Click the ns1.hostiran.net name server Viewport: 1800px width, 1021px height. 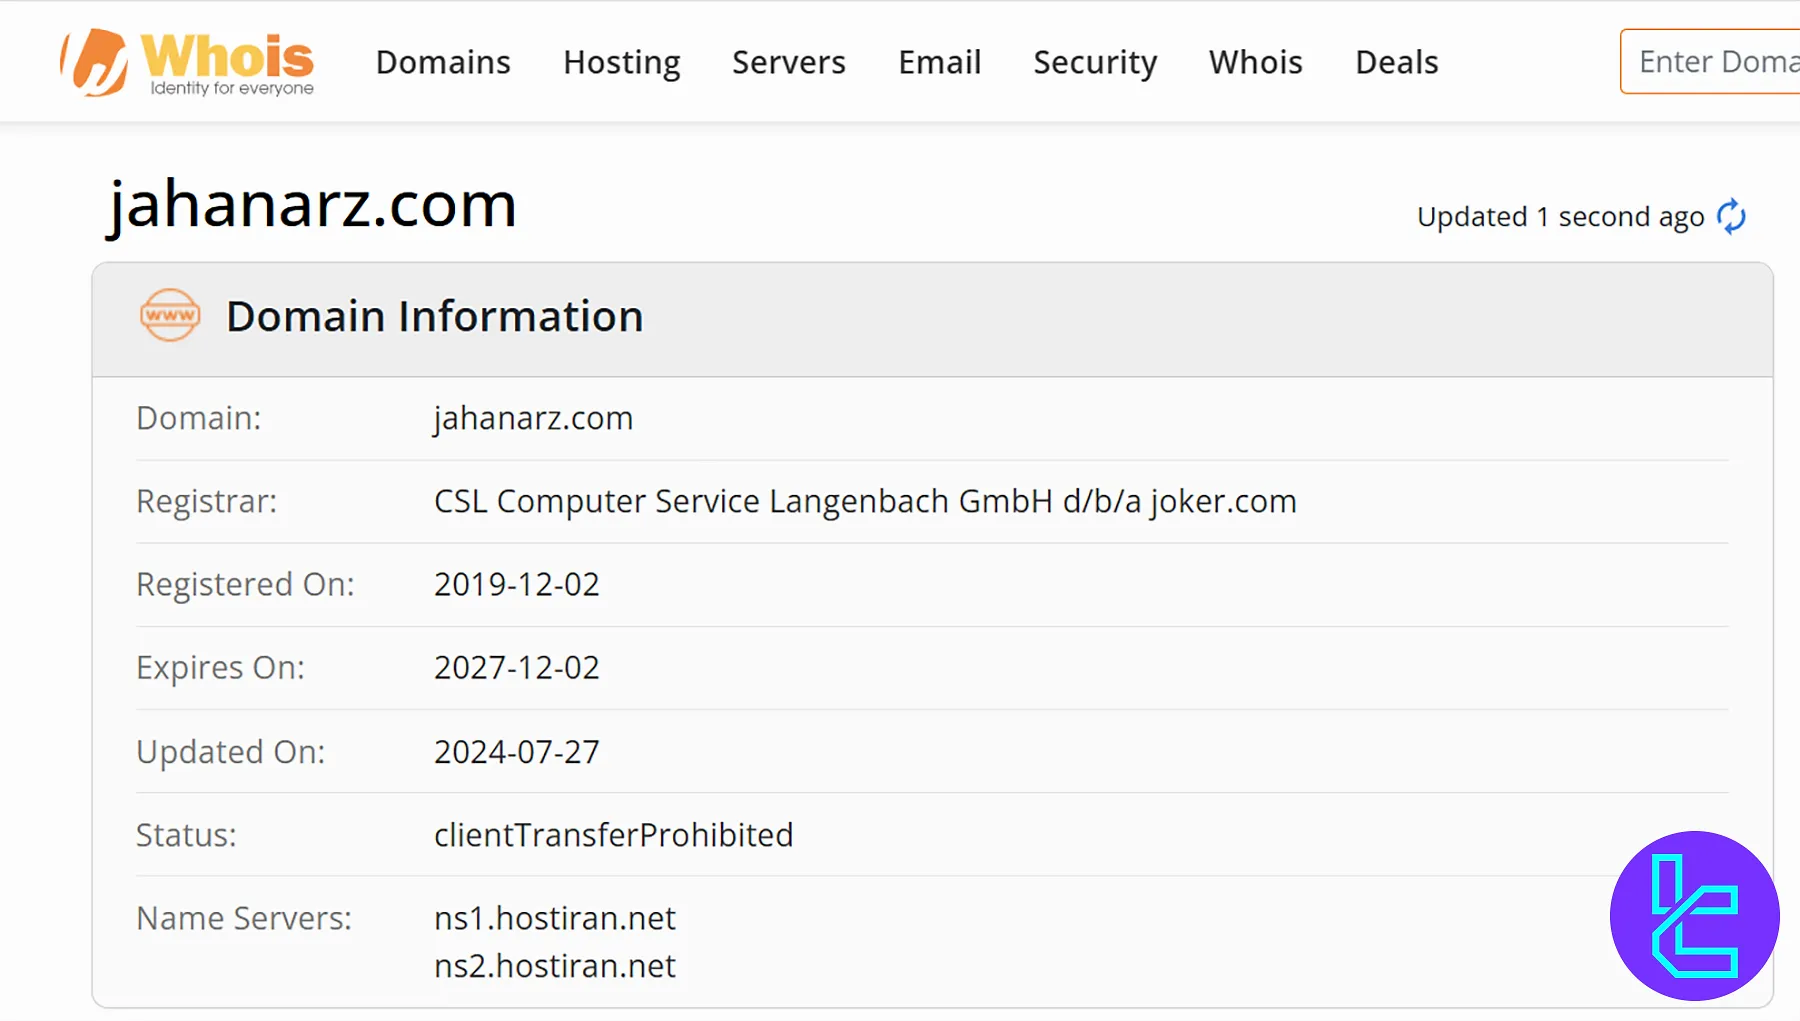pos(554,918)
